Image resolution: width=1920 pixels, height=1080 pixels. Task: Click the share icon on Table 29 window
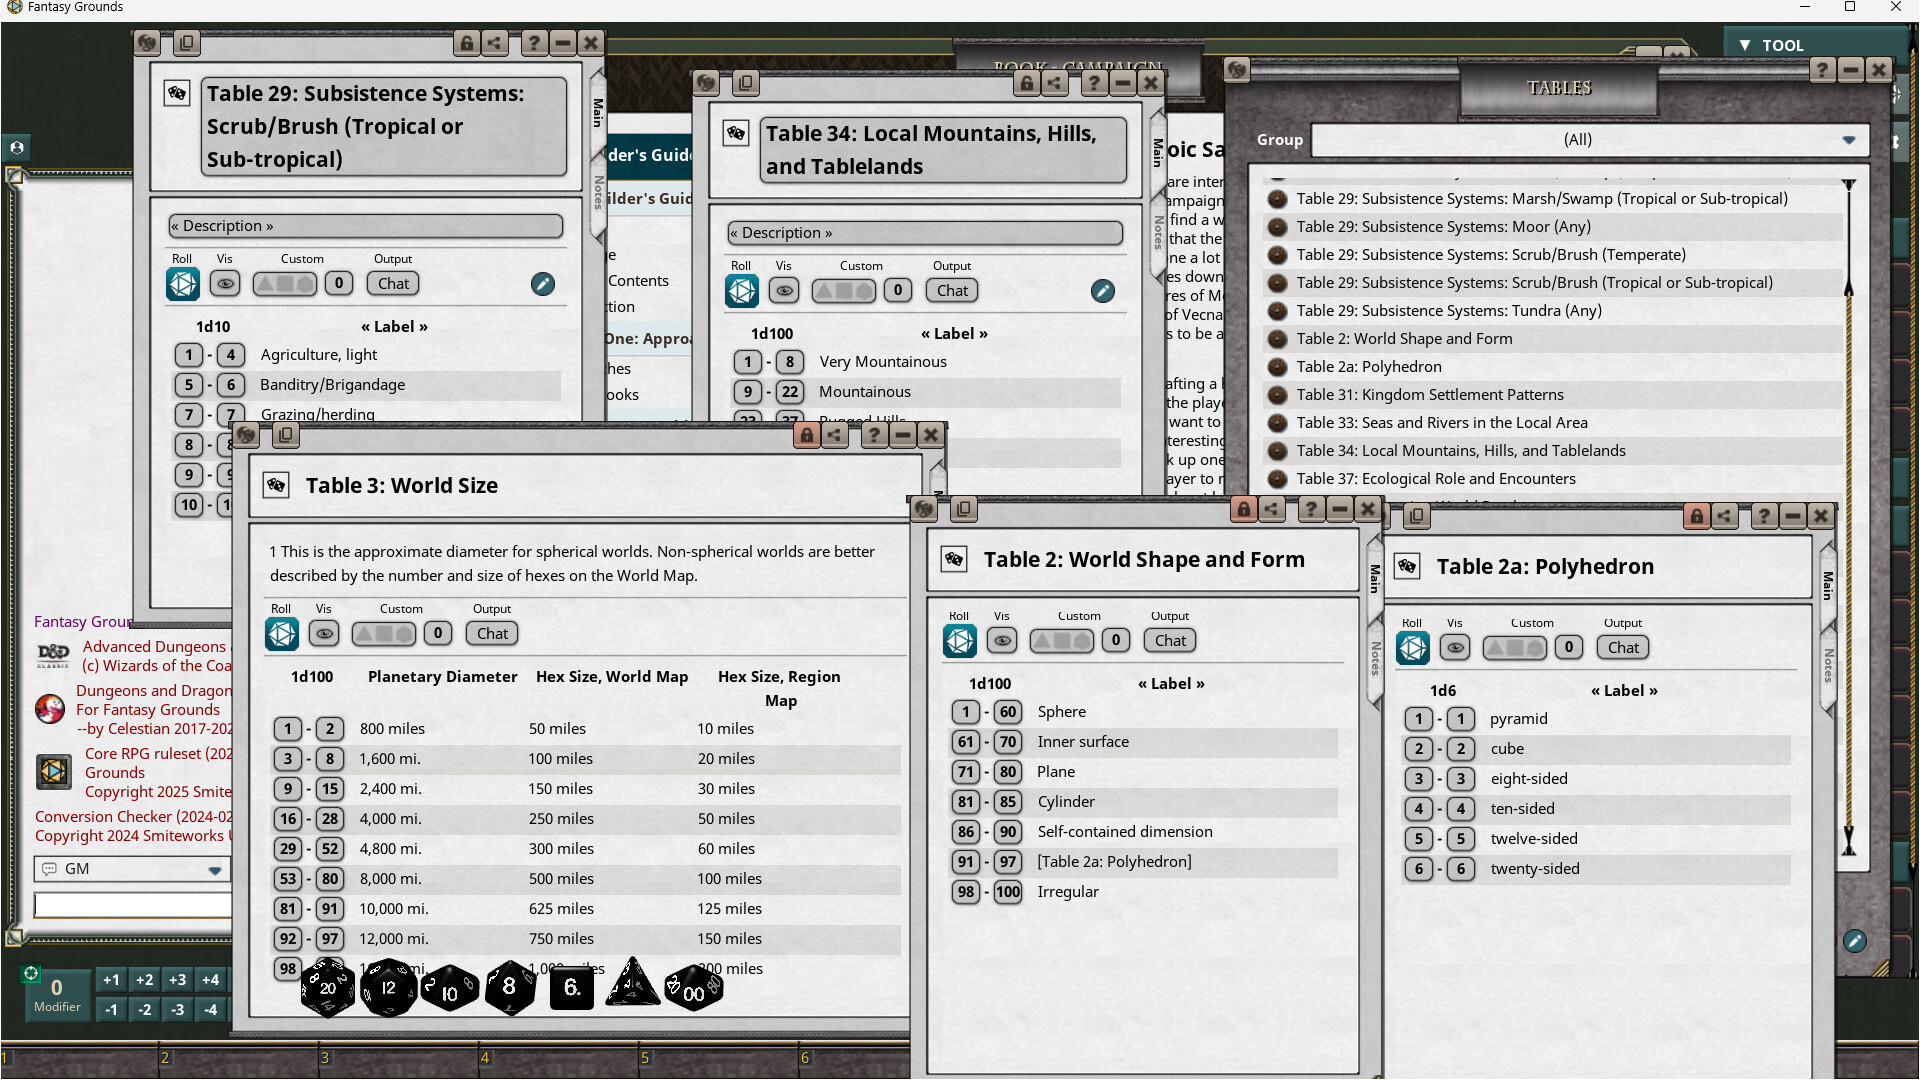coord(494,43)
